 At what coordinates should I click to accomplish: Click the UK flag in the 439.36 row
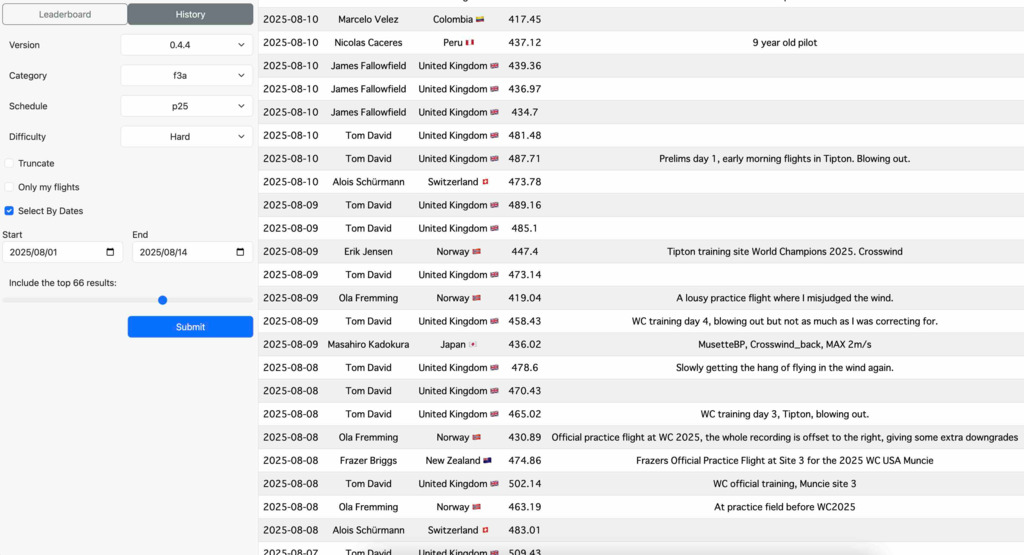coord(494,66)
